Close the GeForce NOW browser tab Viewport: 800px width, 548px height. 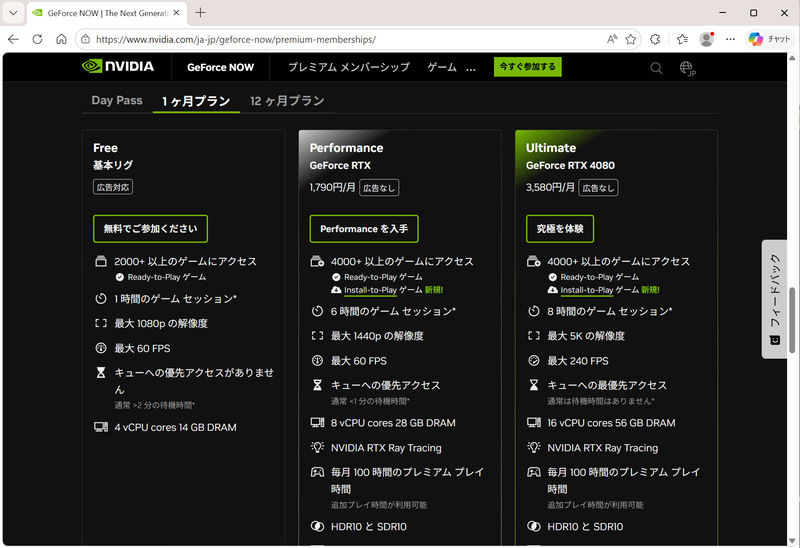click(176, 13)
